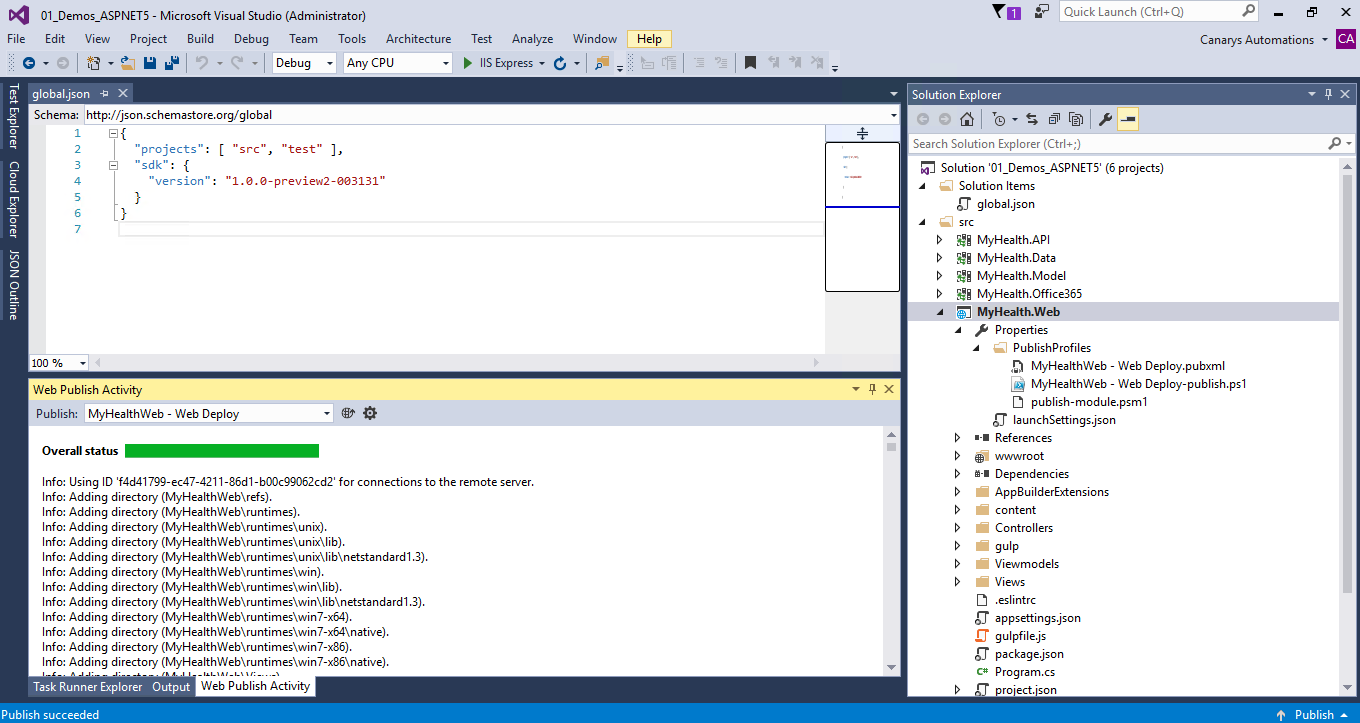1360x723 pixels.
Task: Toggle Show All Files in Solution Explorer
Action: [x=1076, y=119]
